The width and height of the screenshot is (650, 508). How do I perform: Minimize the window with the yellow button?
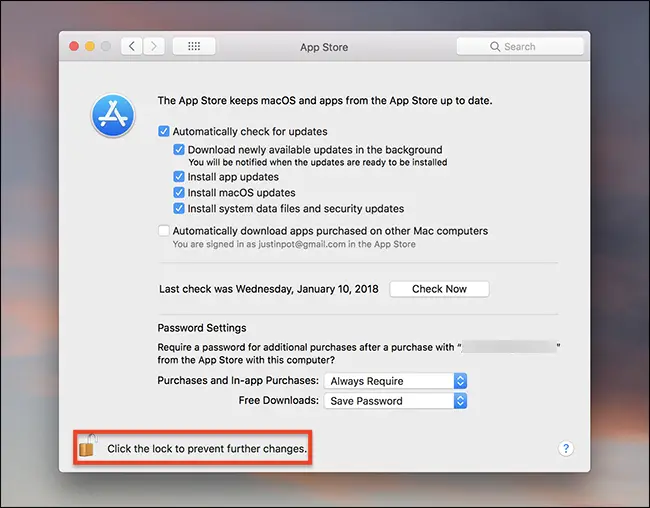pos(90,46)
